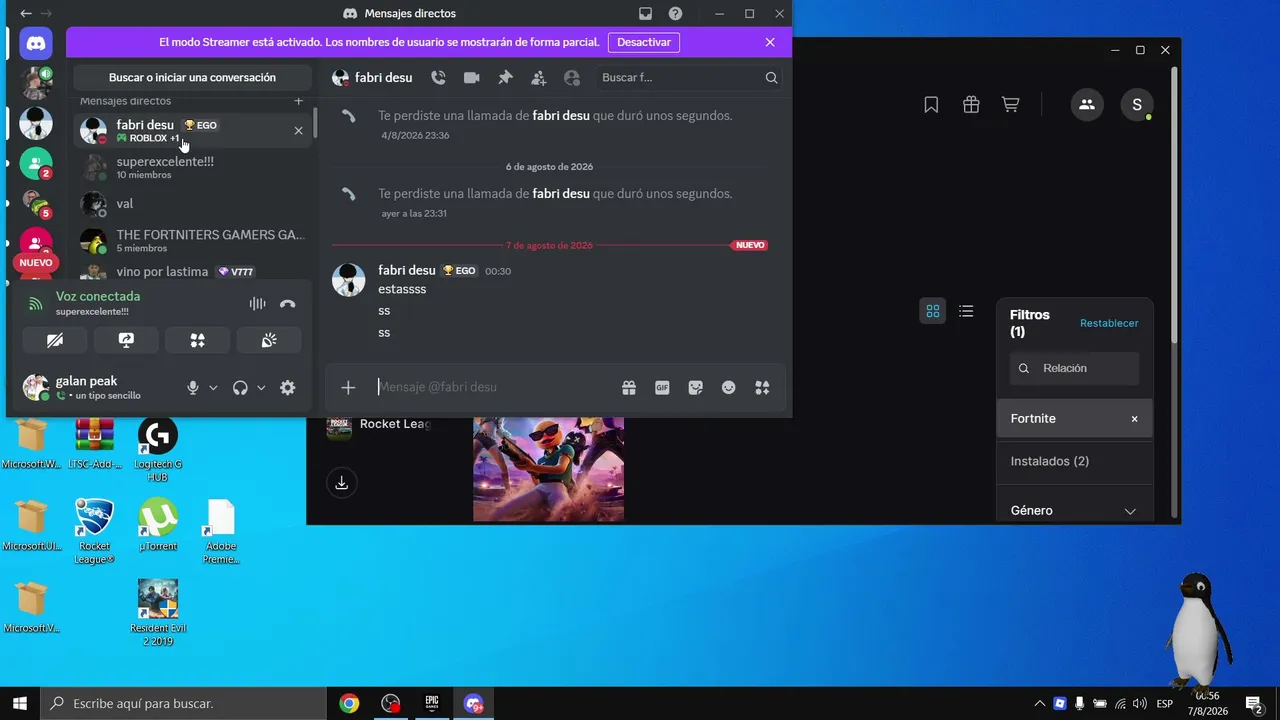Create a new direct message with plus
Viewport: 1280px width, 720px height.
point(298,101)
